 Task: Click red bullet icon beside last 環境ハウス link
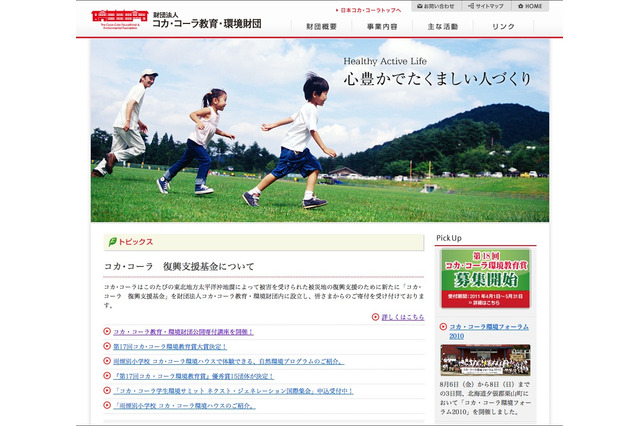click(107, 405)
